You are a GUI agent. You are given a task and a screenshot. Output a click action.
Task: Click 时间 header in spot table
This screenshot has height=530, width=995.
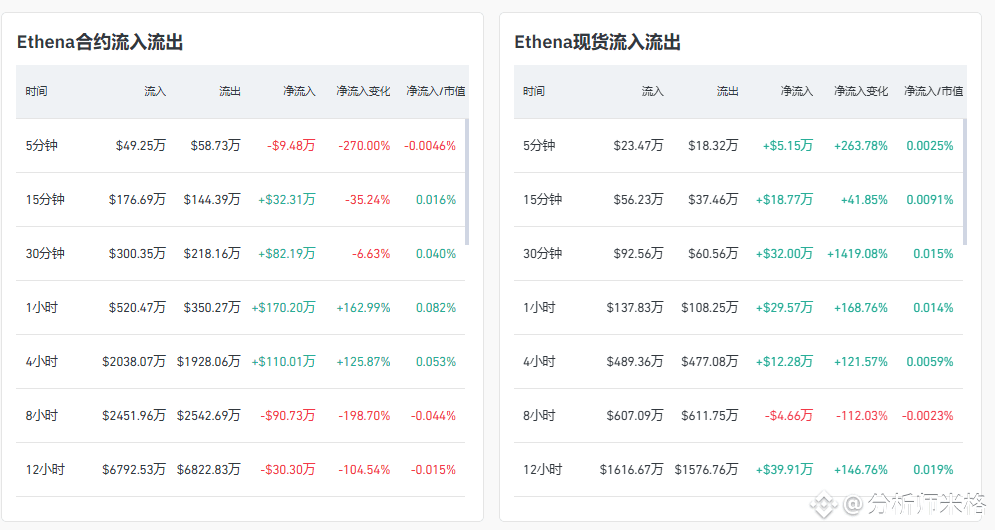(534, 91)
